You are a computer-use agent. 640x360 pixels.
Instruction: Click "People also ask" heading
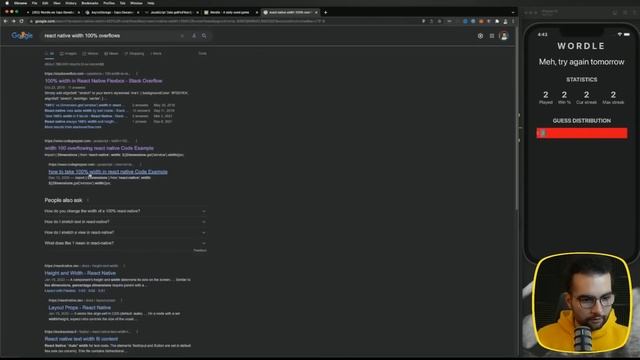click(x=63, y=200)
